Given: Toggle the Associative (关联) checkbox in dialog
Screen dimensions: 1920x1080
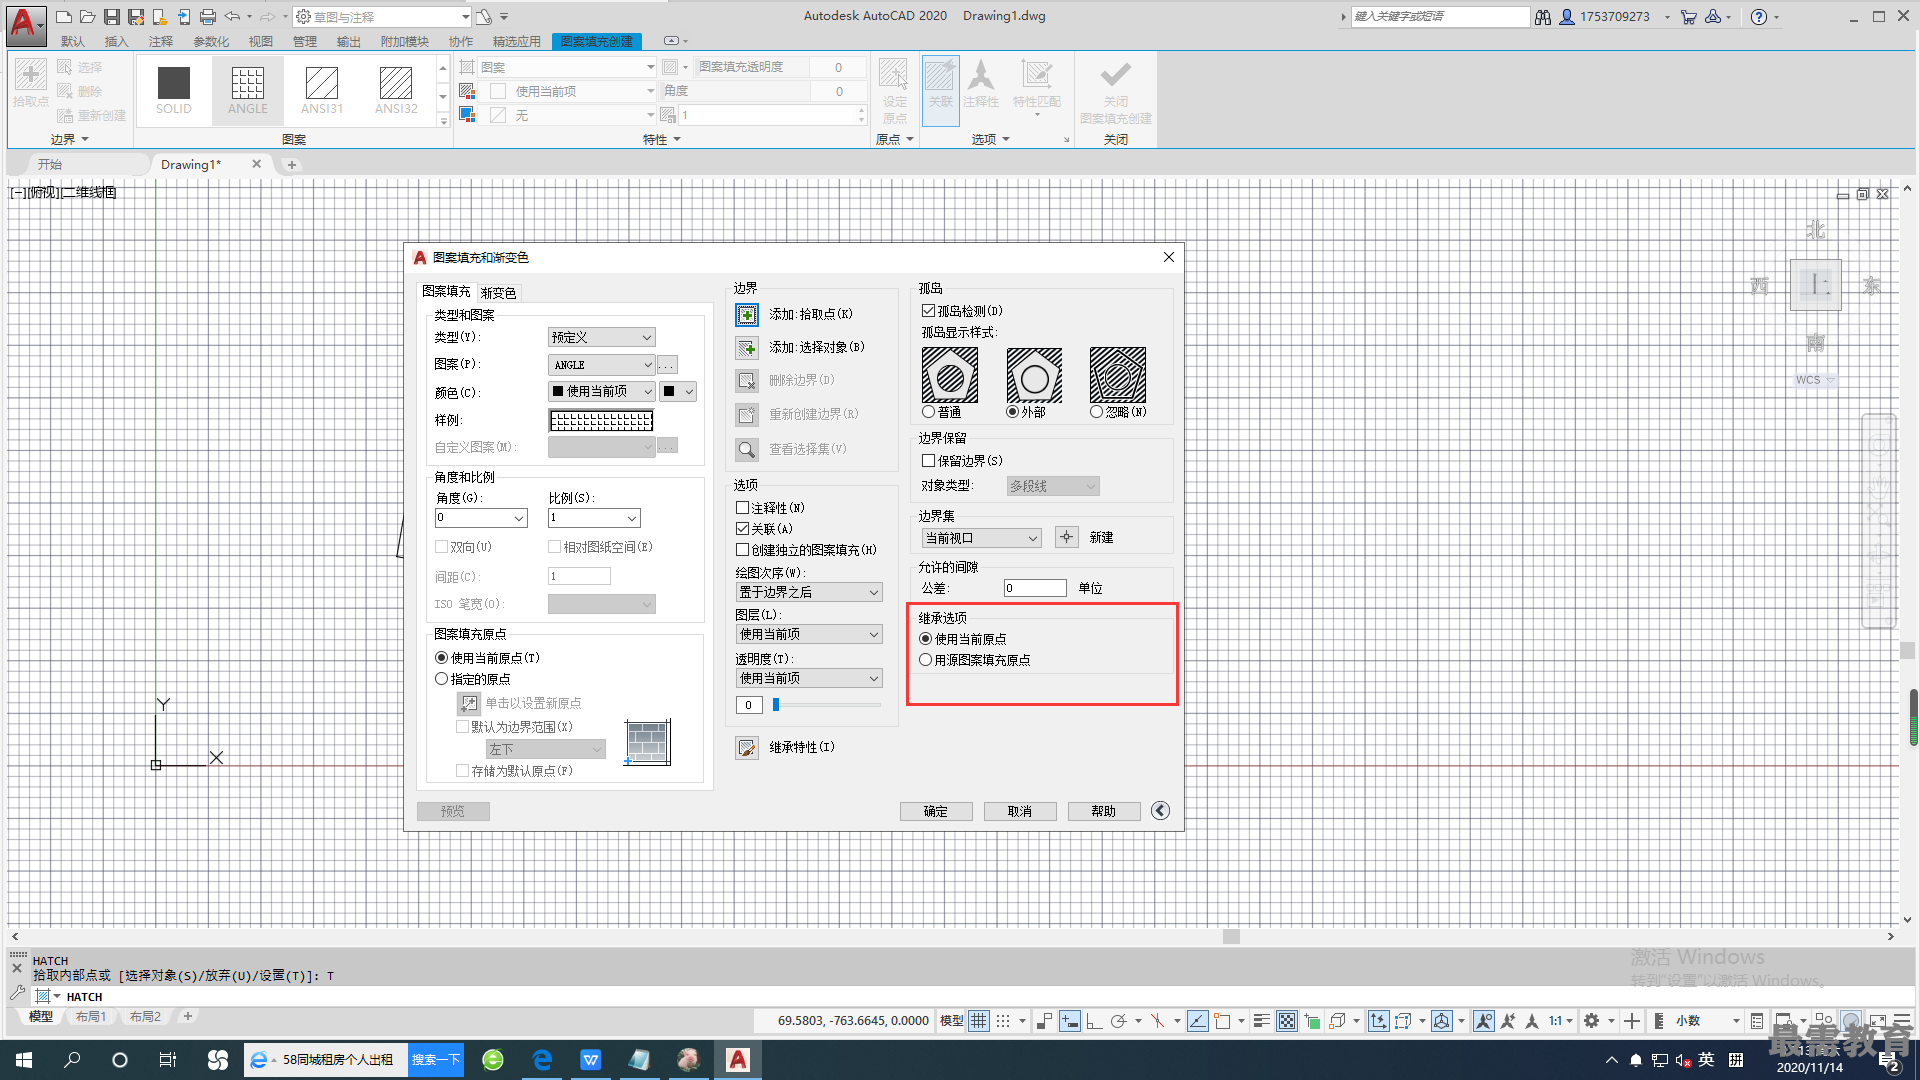Looking at the screenshot, I should [743, 529].
